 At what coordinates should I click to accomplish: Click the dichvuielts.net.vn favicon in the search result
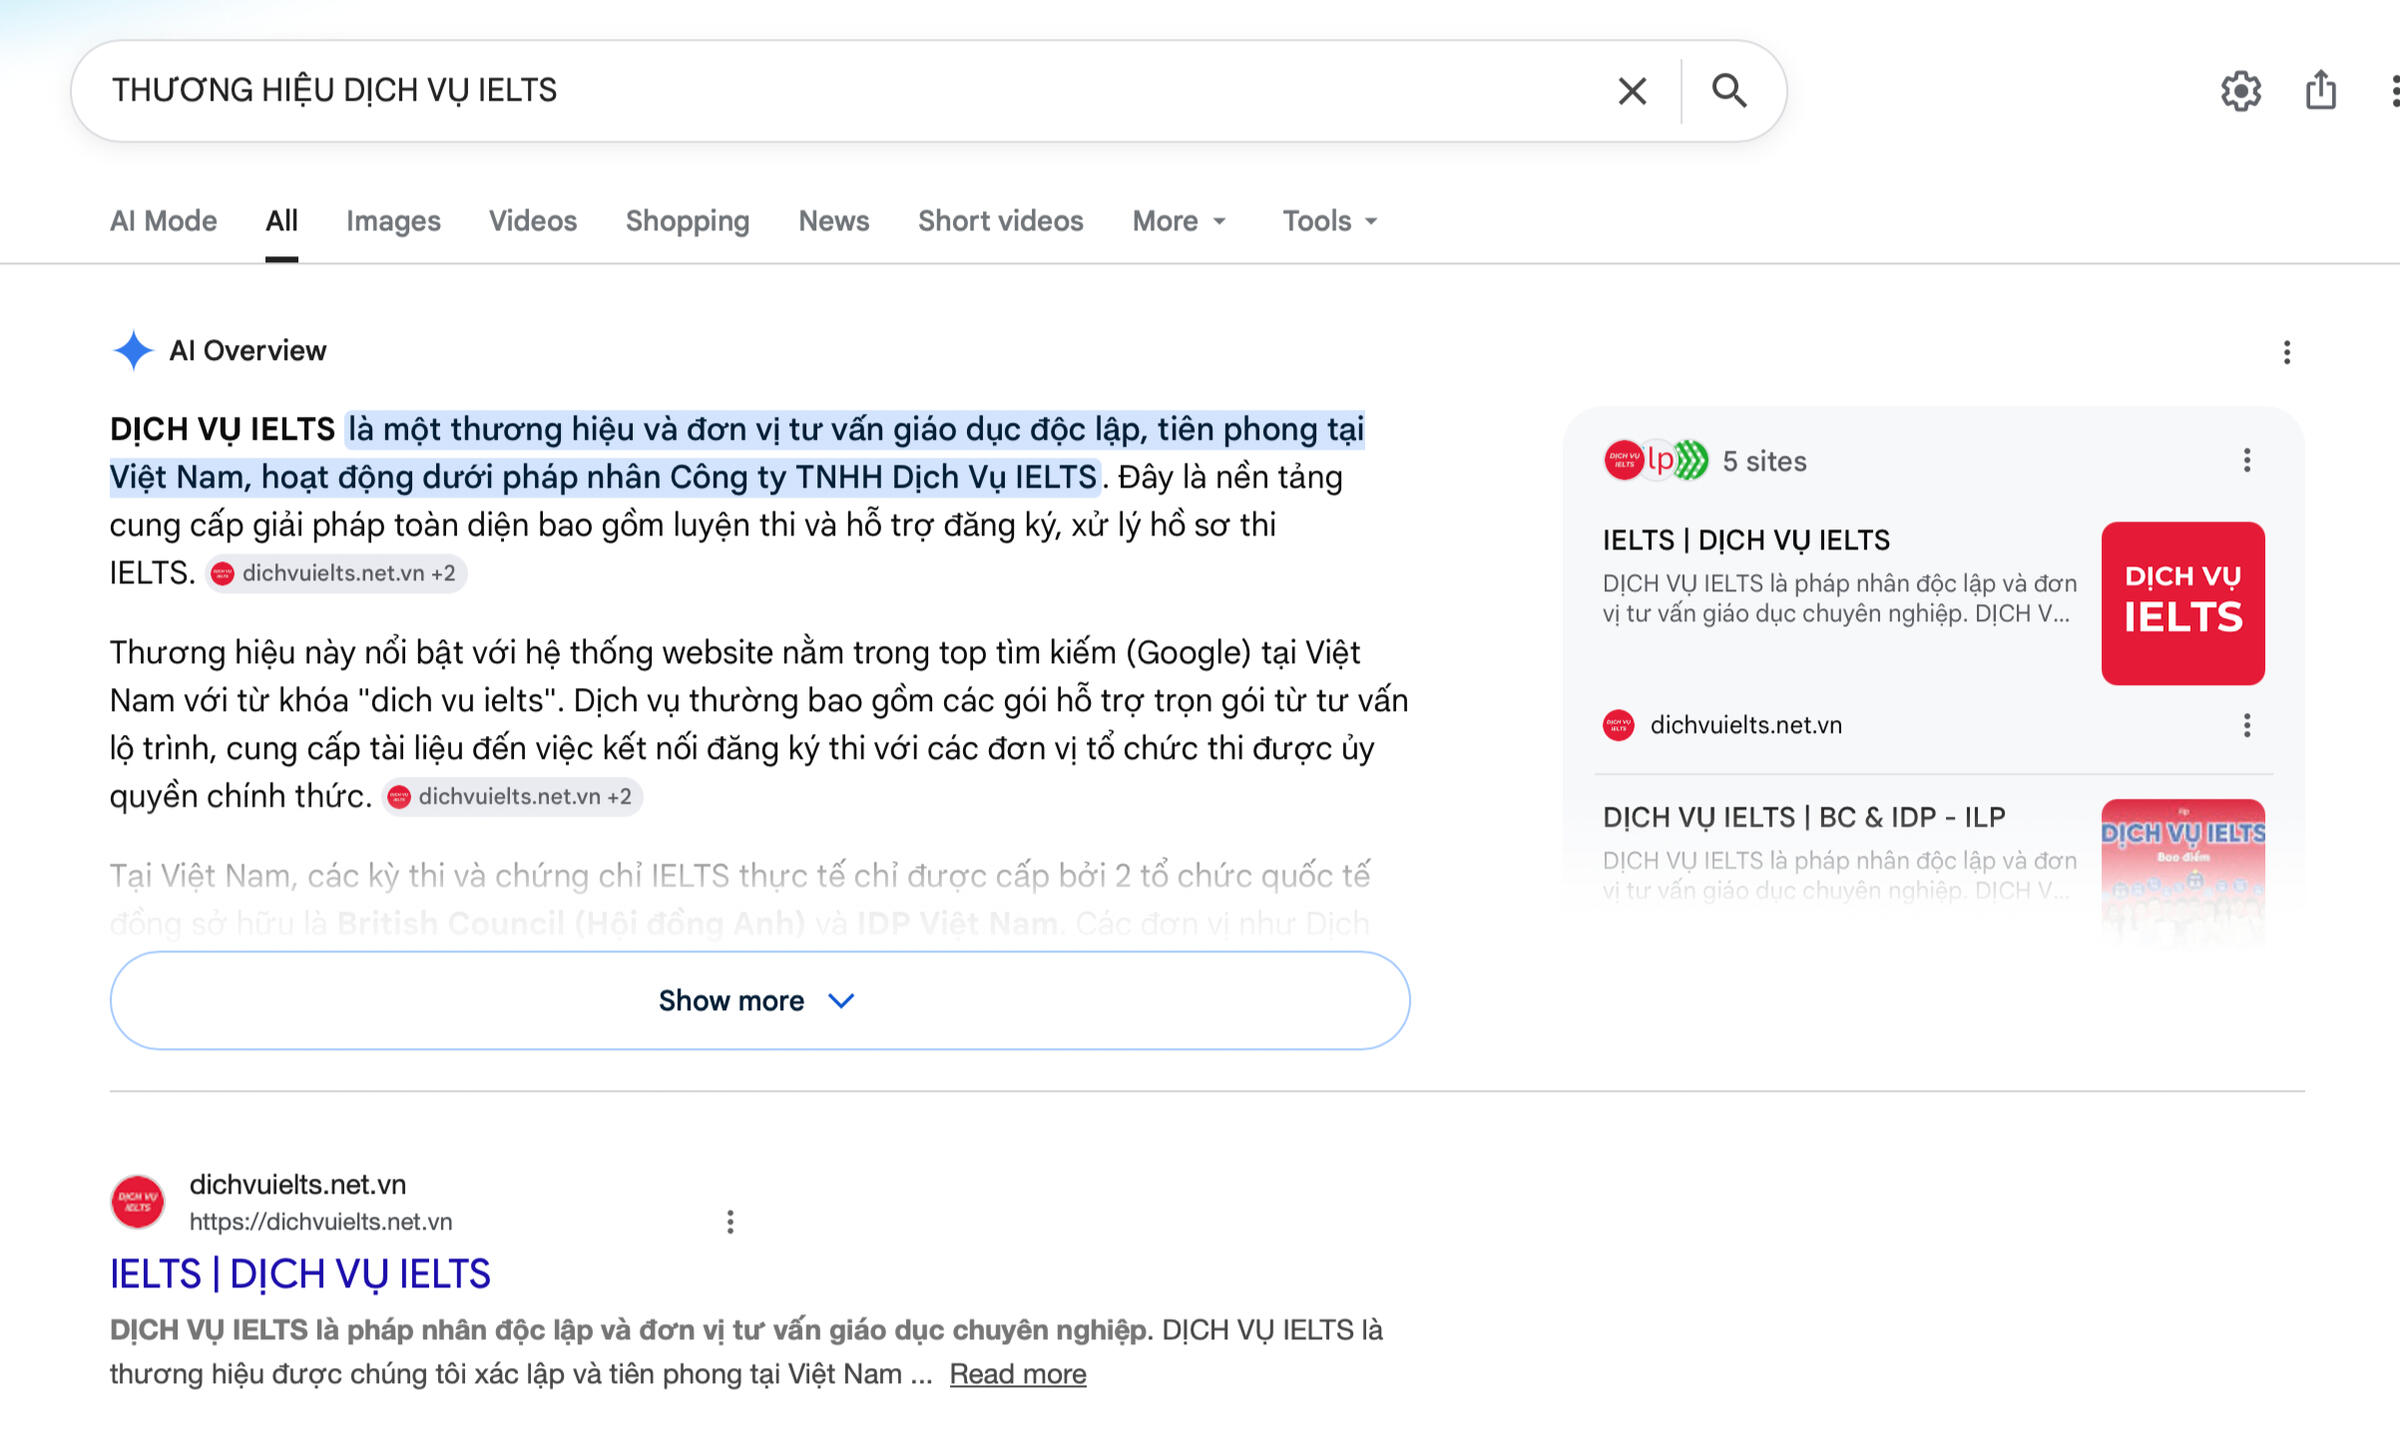click(137, 1201)
